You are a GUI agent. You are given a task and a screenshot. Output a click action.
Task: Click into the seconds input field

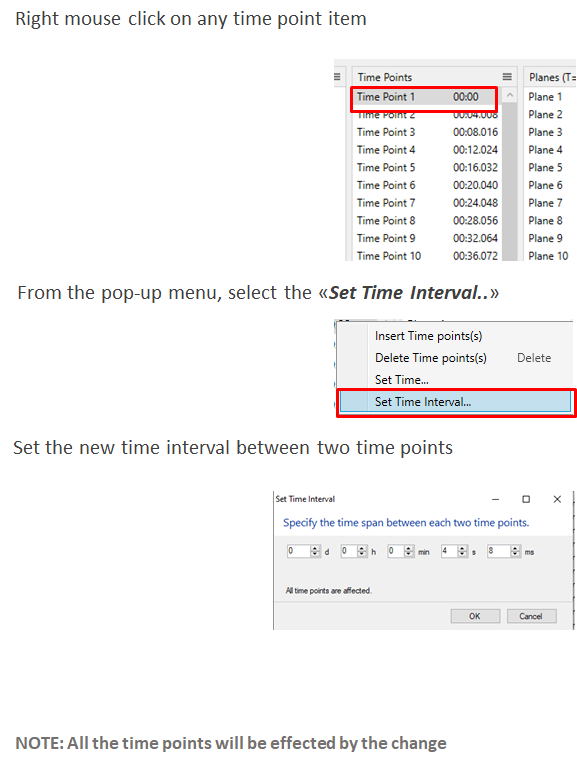(x=449, y=551)
